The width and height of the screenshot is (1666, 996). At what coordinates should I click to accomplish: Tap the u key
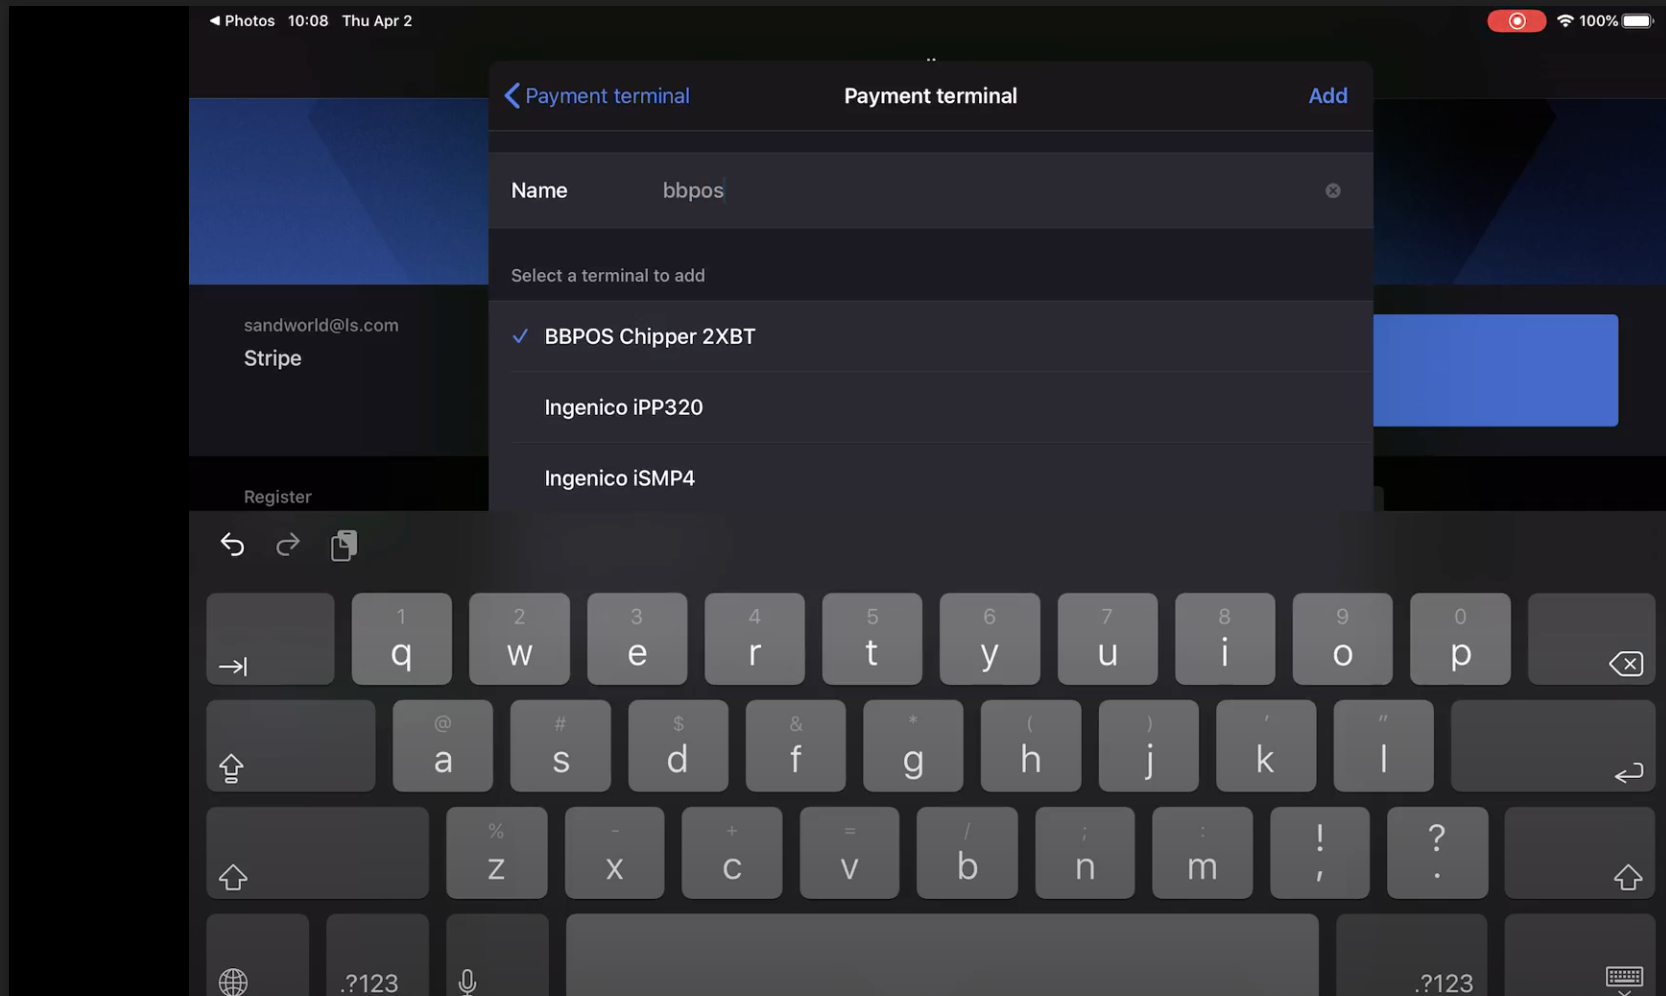pyautogui.click(x=1107, y=639)
